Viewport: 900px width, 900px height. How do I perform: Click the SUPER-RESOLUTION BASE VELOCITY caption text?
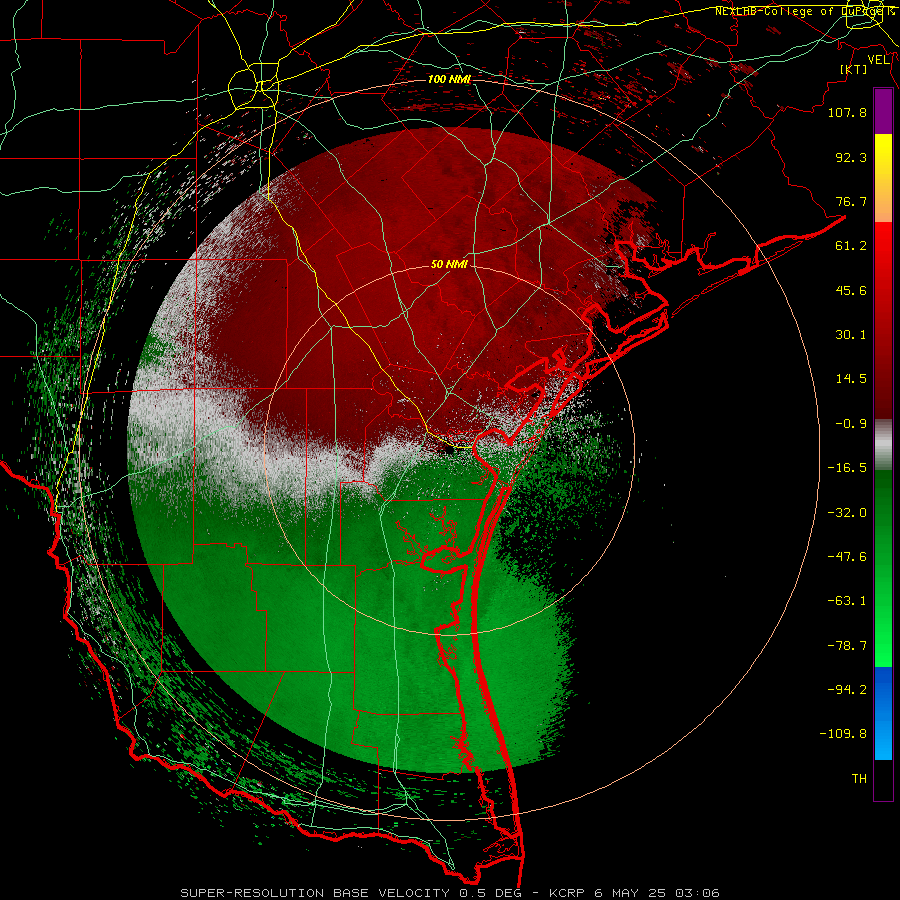(315, 893)
